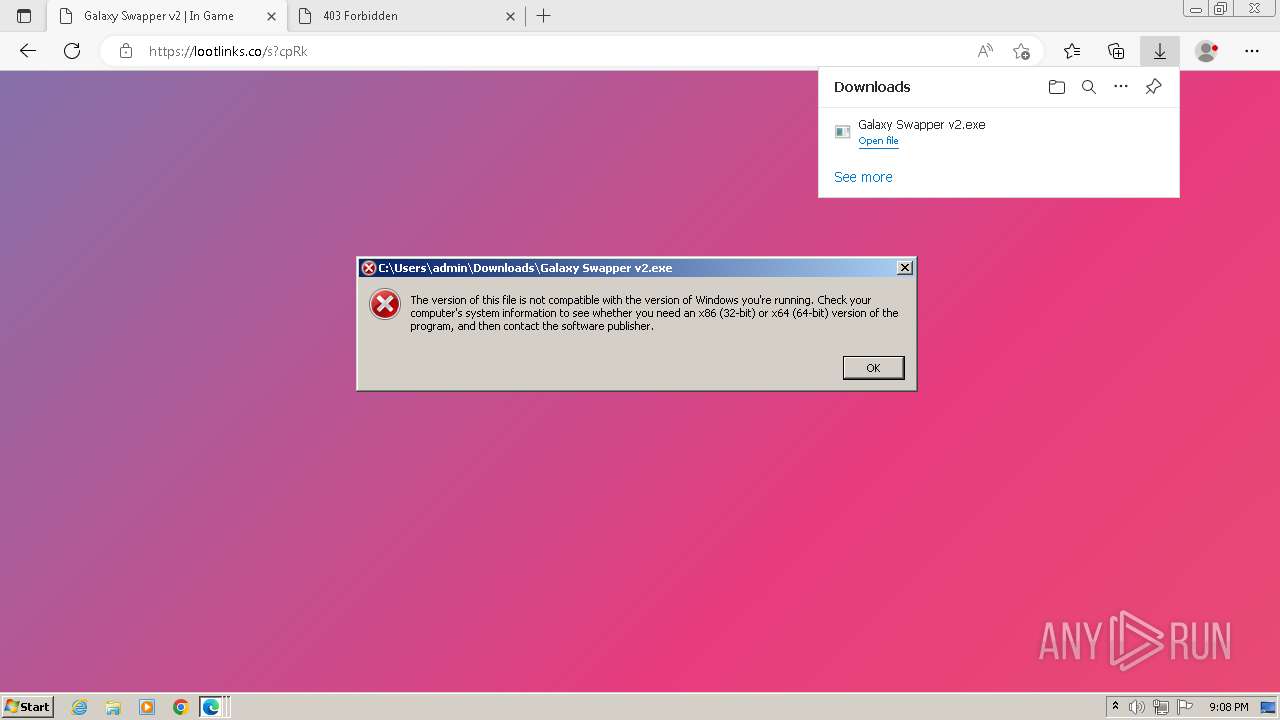1280x720 pixels.
Task: Click See more in Downloads panel
Action: pyautogui.click(x=863, y=177)
